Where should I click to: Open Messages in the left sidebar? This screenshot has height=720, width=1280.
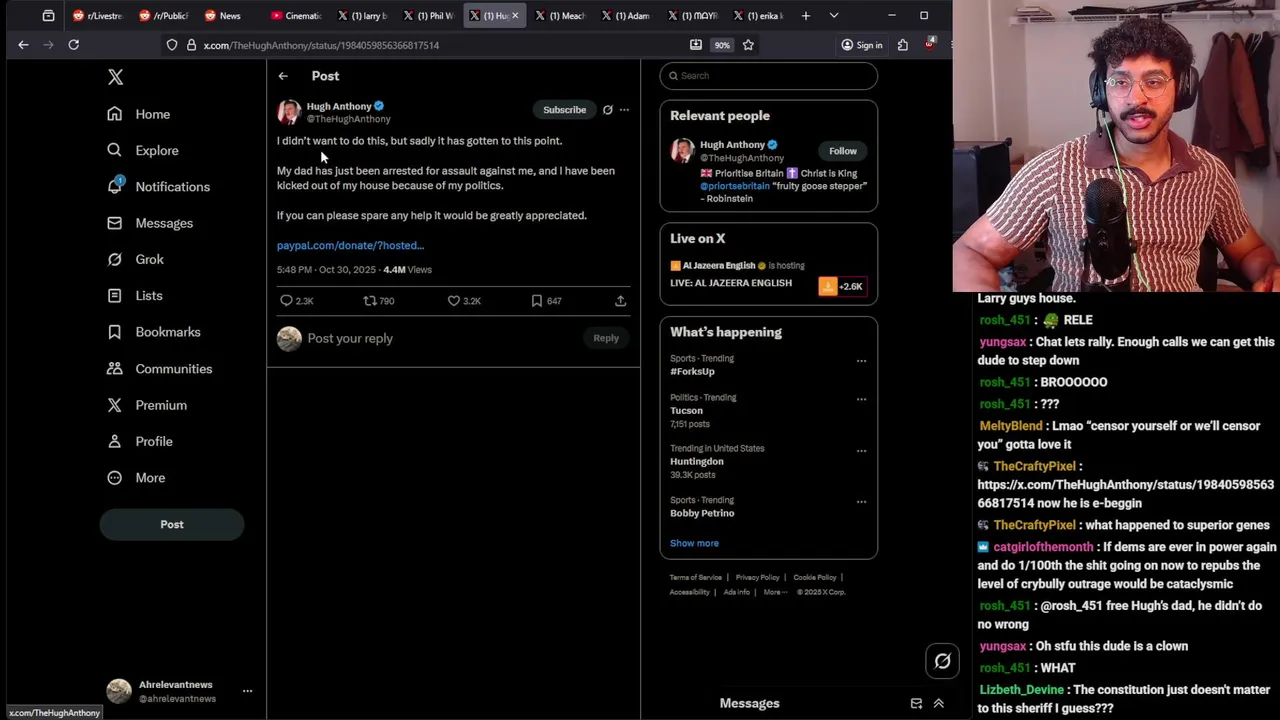[150, 223]
